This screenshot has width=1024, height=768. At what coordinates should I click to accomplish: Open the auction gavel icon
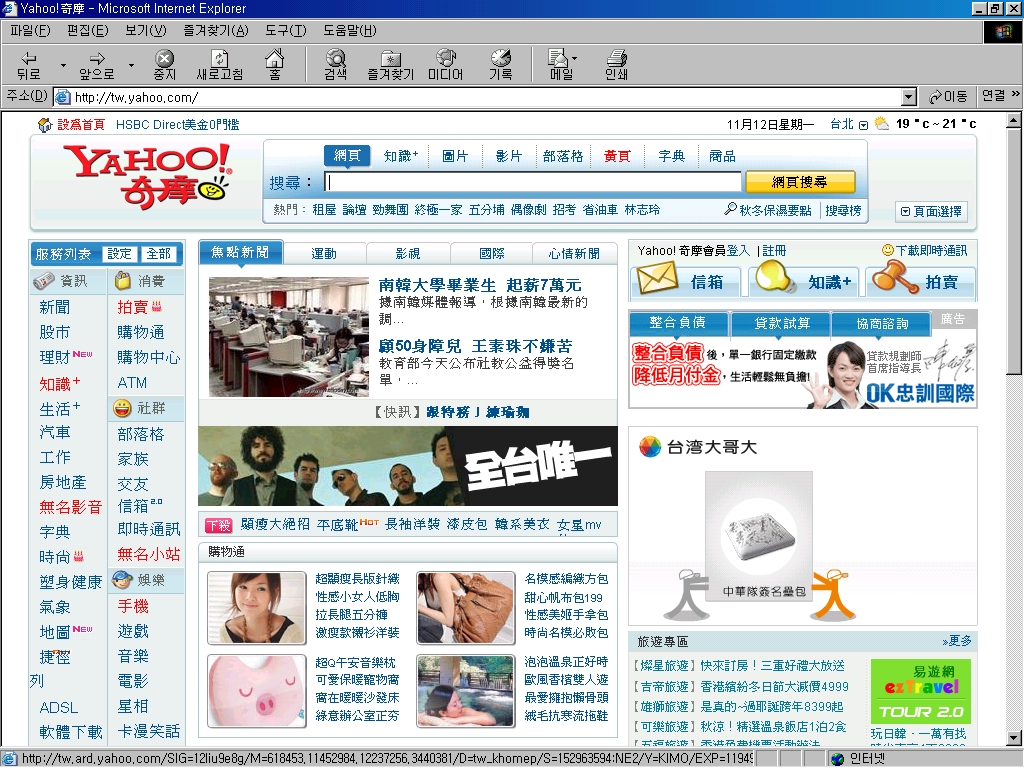tap(895, 277)
